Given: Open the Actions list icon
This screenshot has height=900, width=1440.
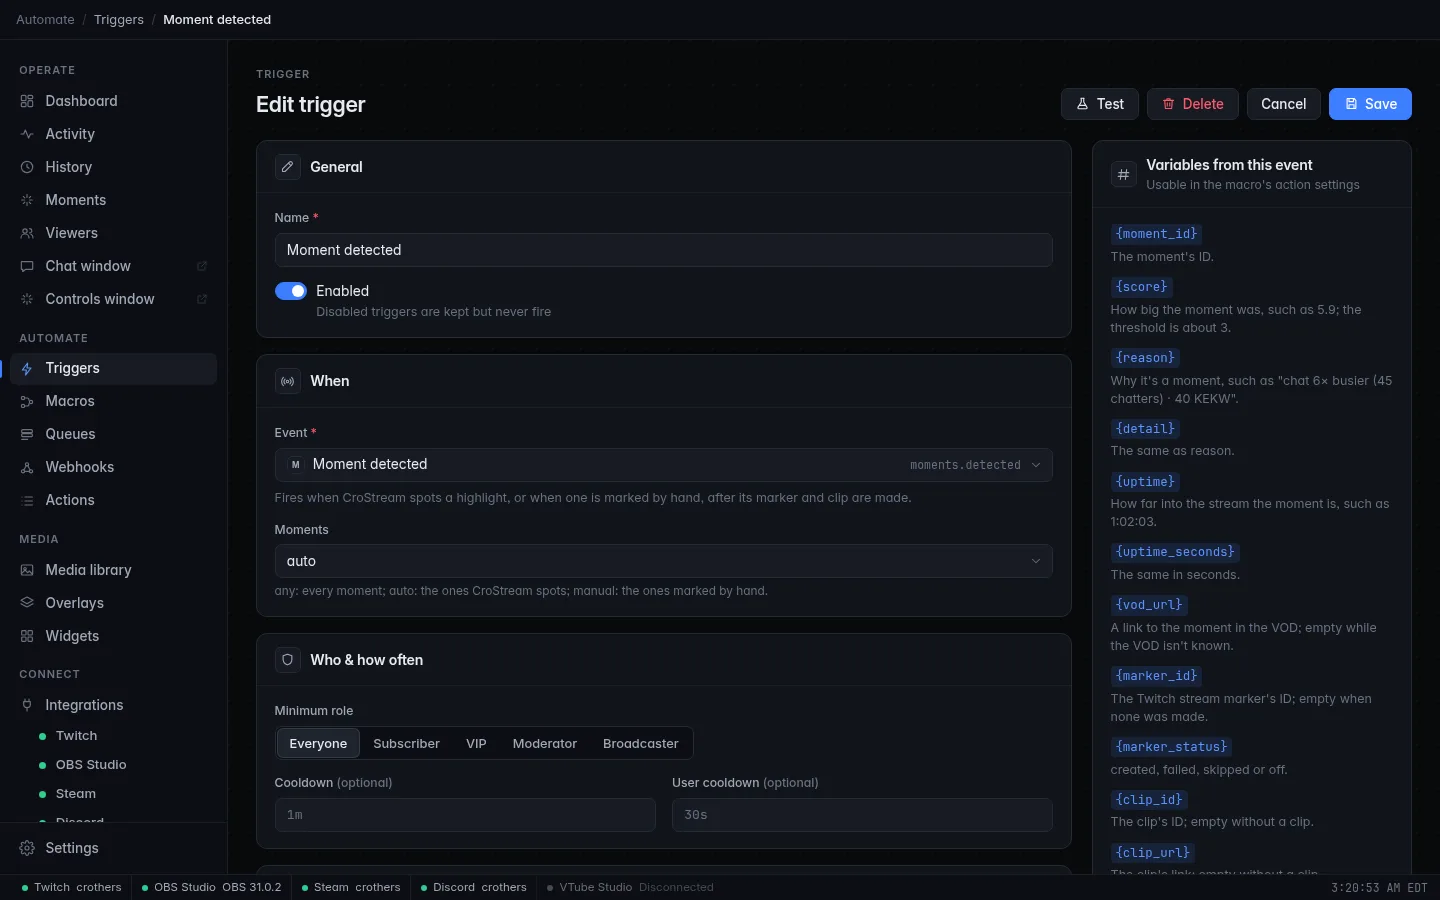Looking at the screenshot, I should tap(27, 500).
